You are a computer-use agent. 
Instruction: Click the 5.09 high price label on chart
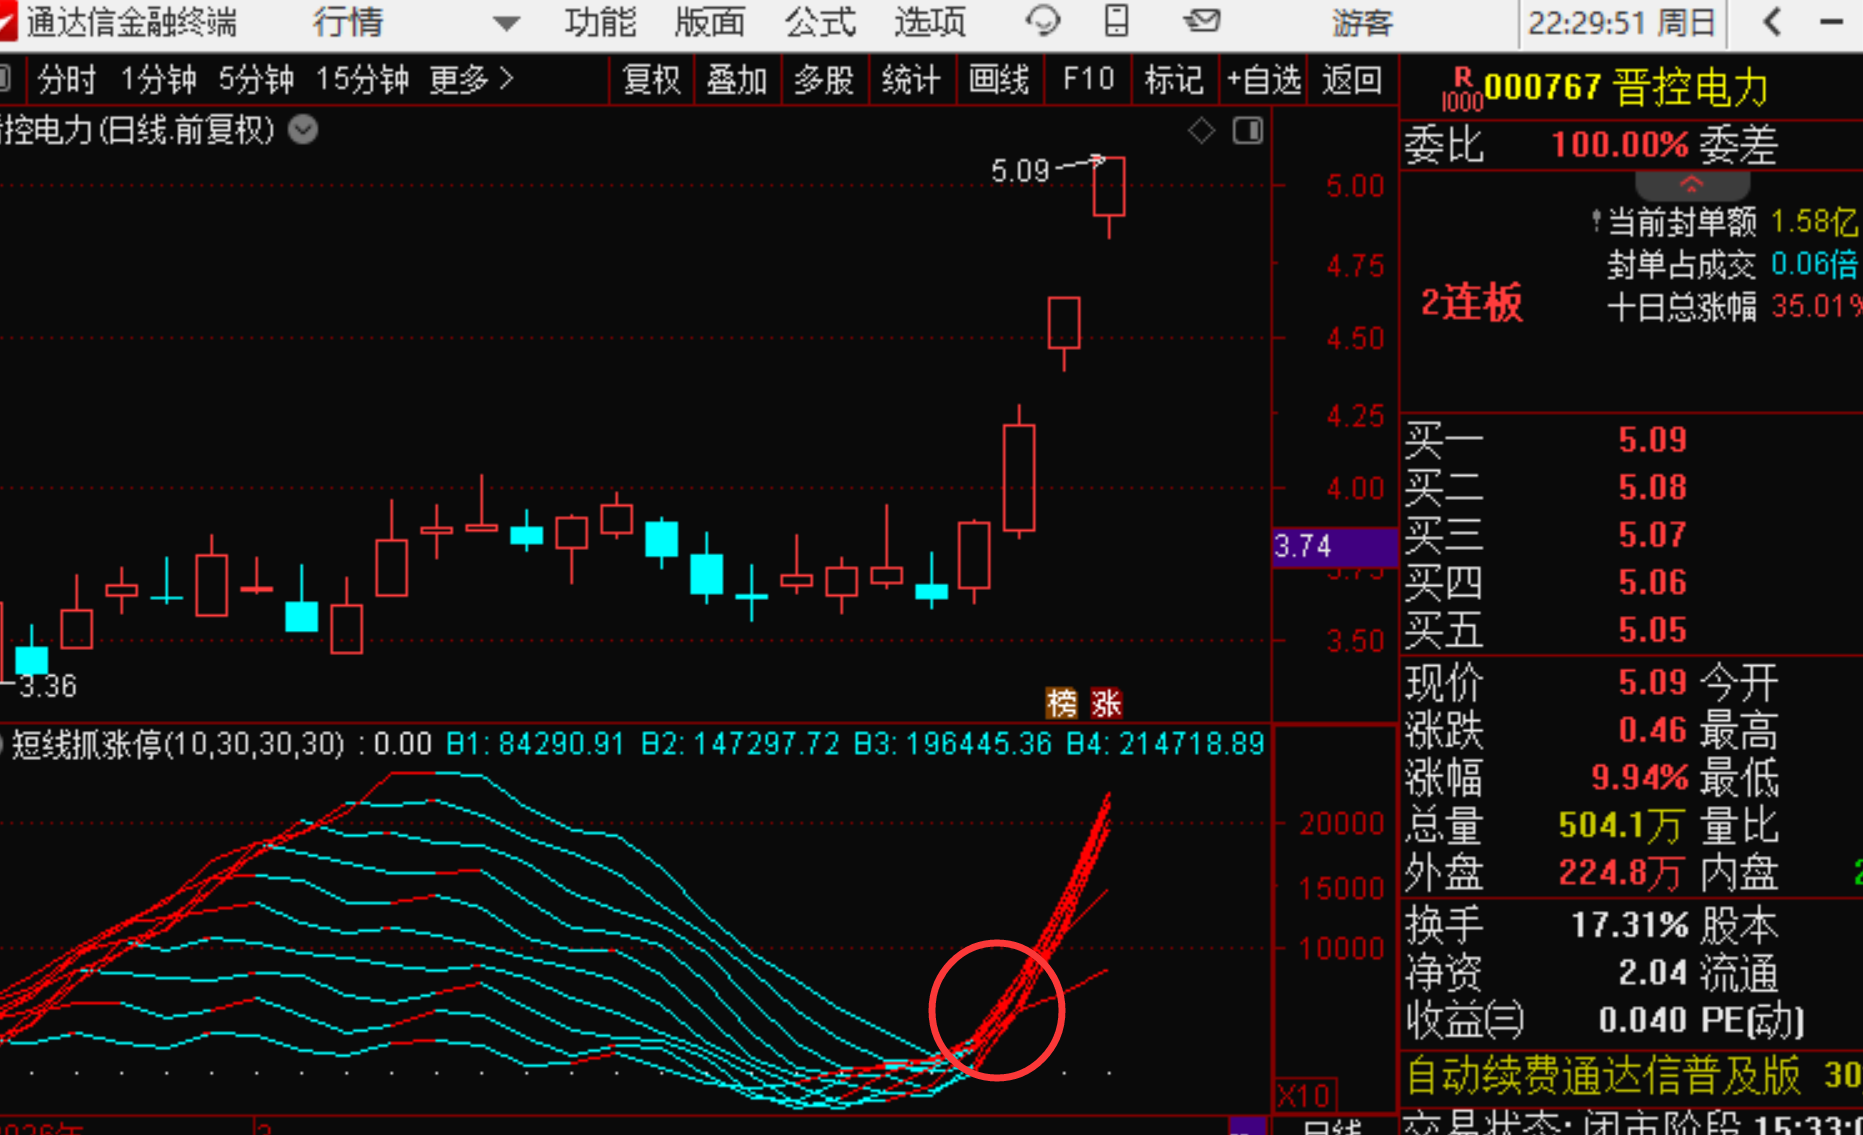coord(1020,171)
